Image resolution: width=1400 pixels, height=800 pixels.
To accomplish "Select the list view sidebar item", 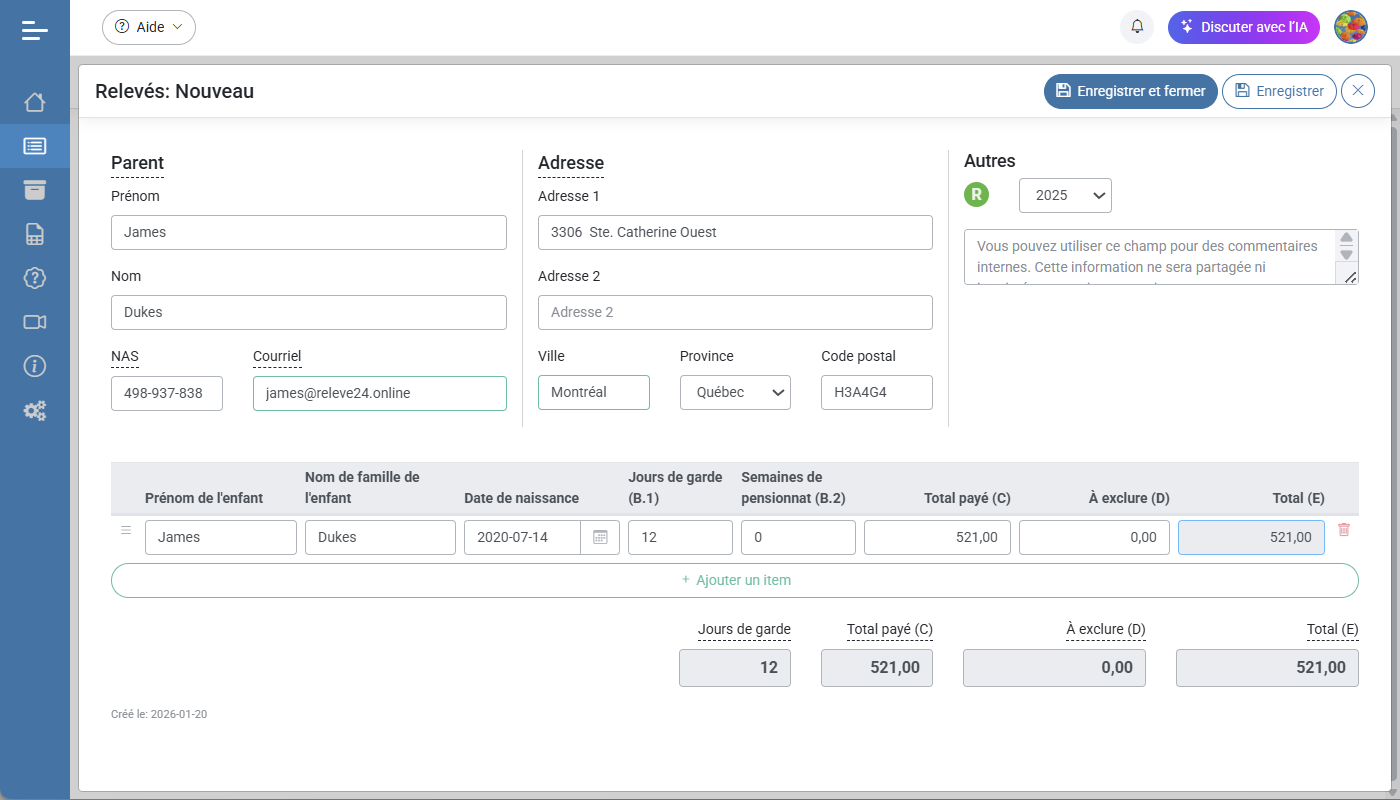I will point(35,146).
